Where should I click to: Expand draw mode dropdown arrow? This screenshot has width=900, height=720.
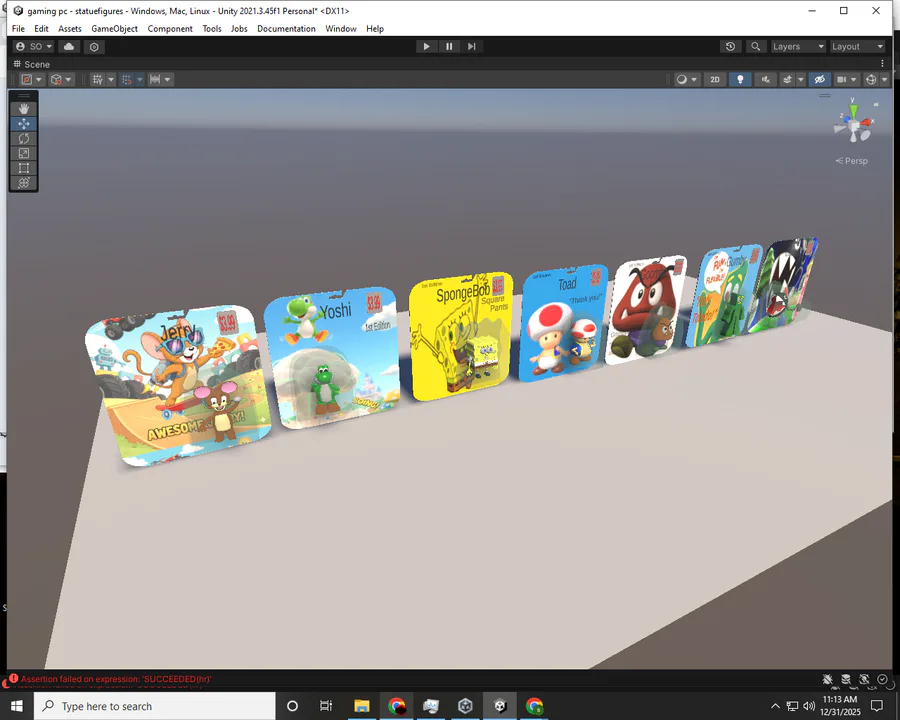694,79
